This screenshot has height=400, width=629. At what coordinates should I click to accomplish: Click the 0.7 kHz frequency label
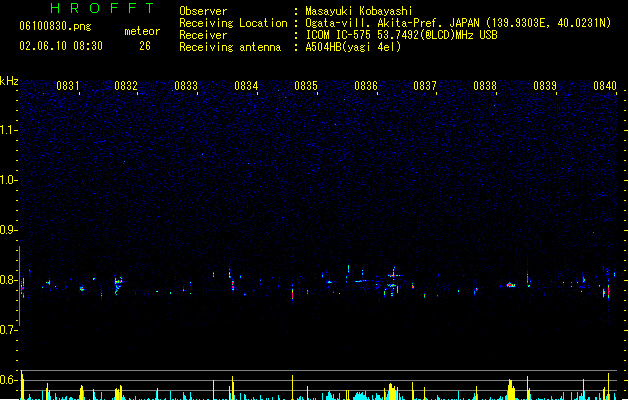click(x=8, y=330)
